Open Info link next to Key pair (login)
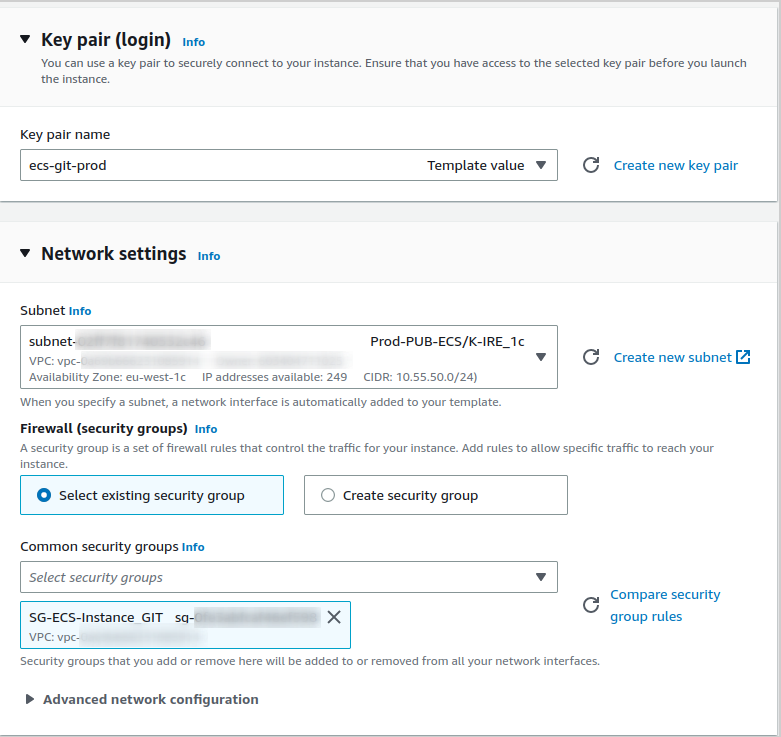This screenshot has height=737, width=781. click(193, 42)
